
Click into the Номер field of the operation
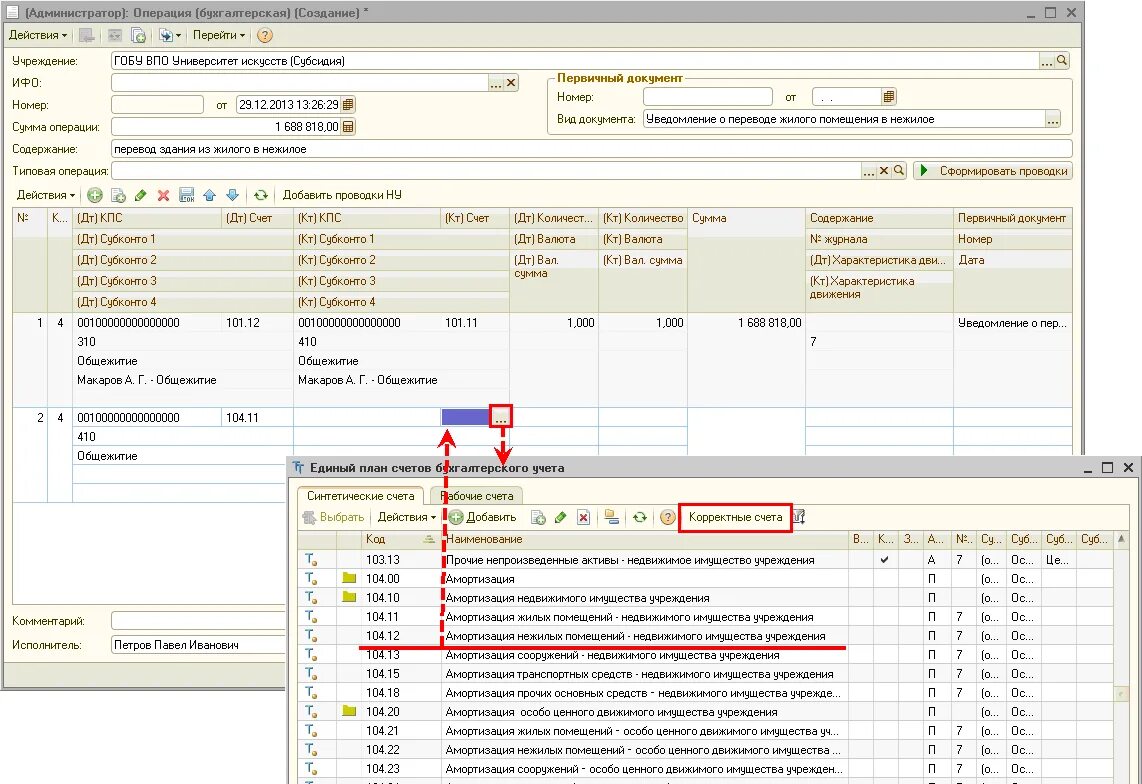tap(157, 105)
